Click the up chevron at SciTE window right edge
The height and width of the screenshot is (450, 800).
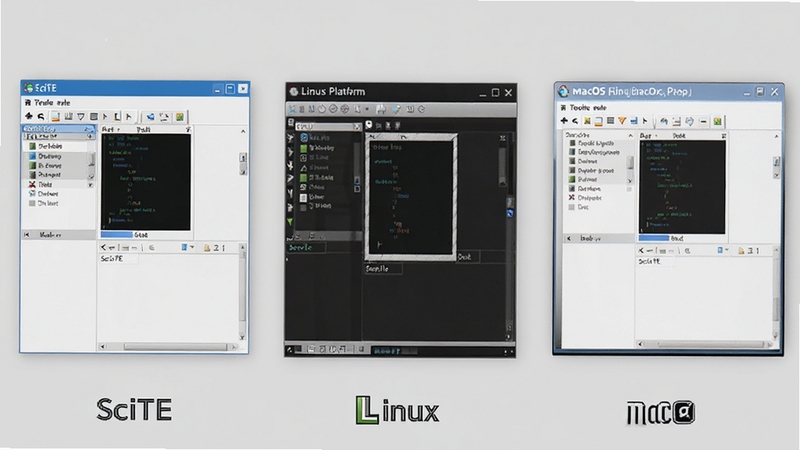point(243,132)
